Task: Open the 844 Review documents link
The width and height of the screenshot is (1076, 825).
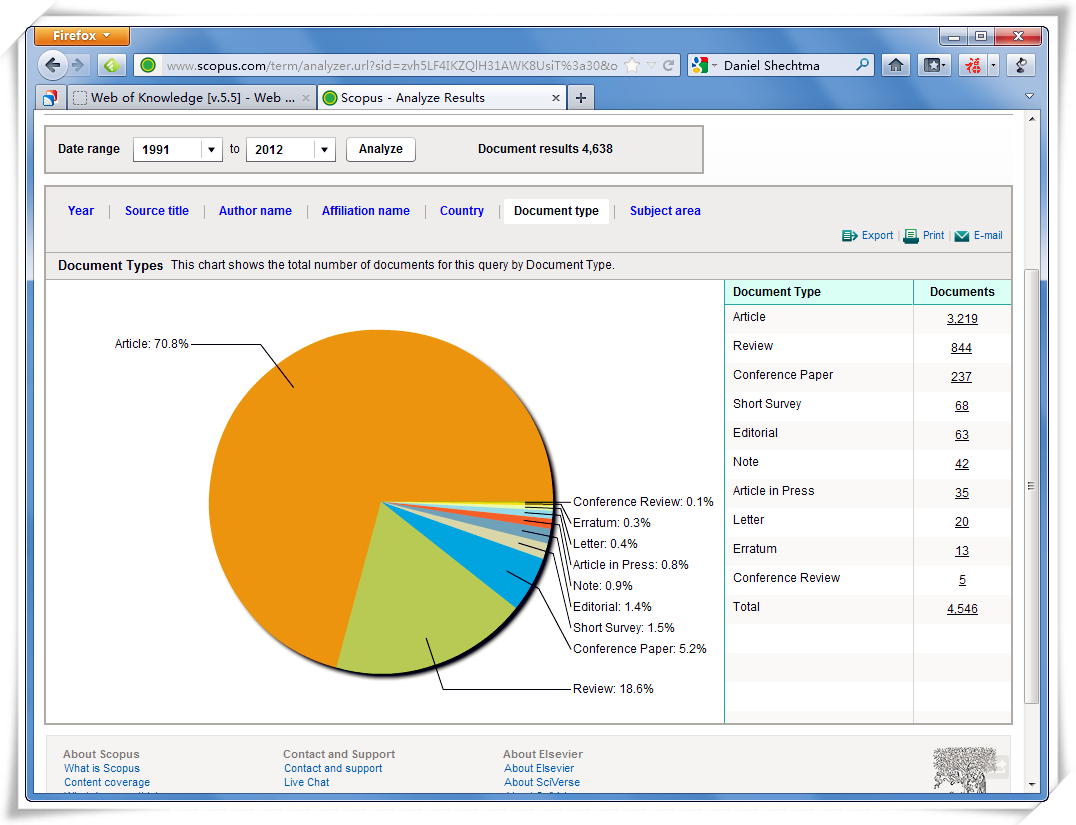Action: (x=961, y=348)
